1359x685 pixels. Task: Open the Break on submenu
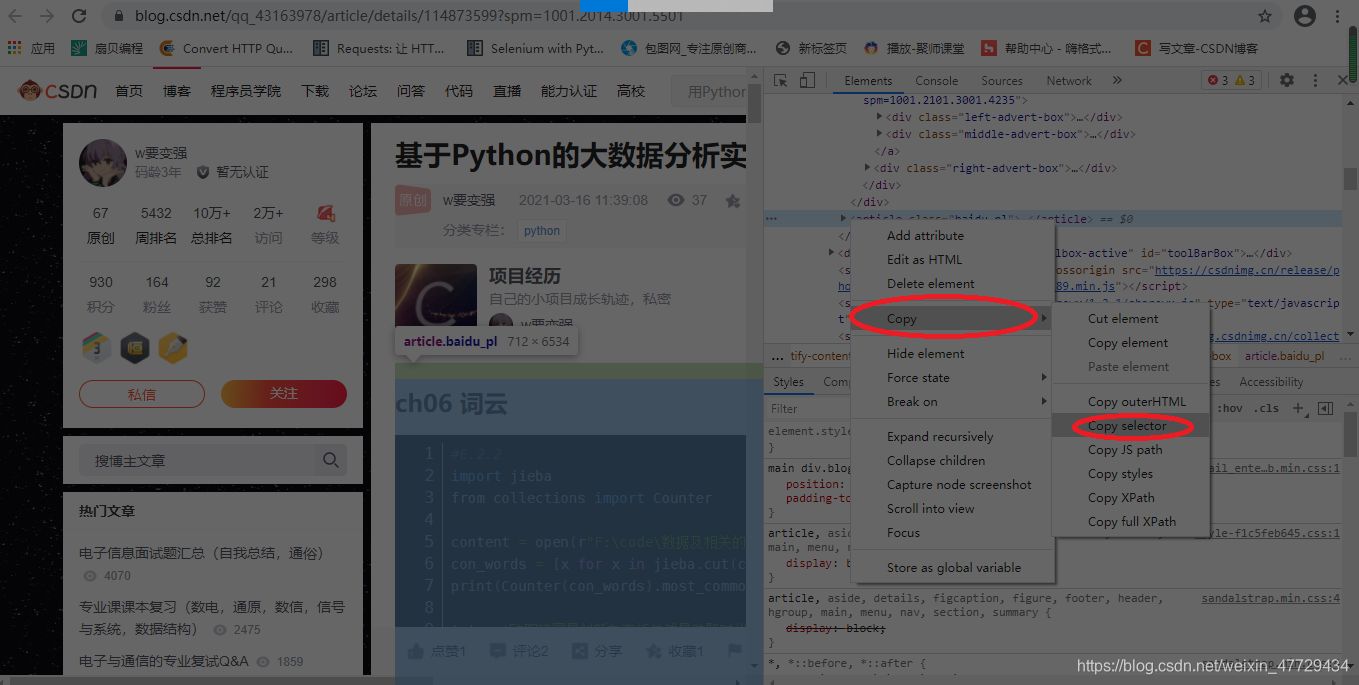(953, 402)
